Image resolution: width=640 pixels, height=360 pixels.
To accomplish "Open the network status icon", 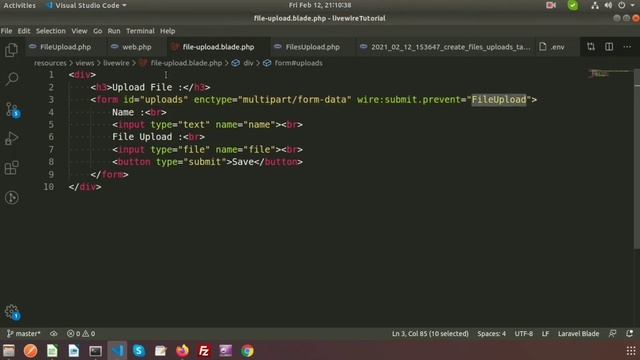I will [x=595, y=5].
